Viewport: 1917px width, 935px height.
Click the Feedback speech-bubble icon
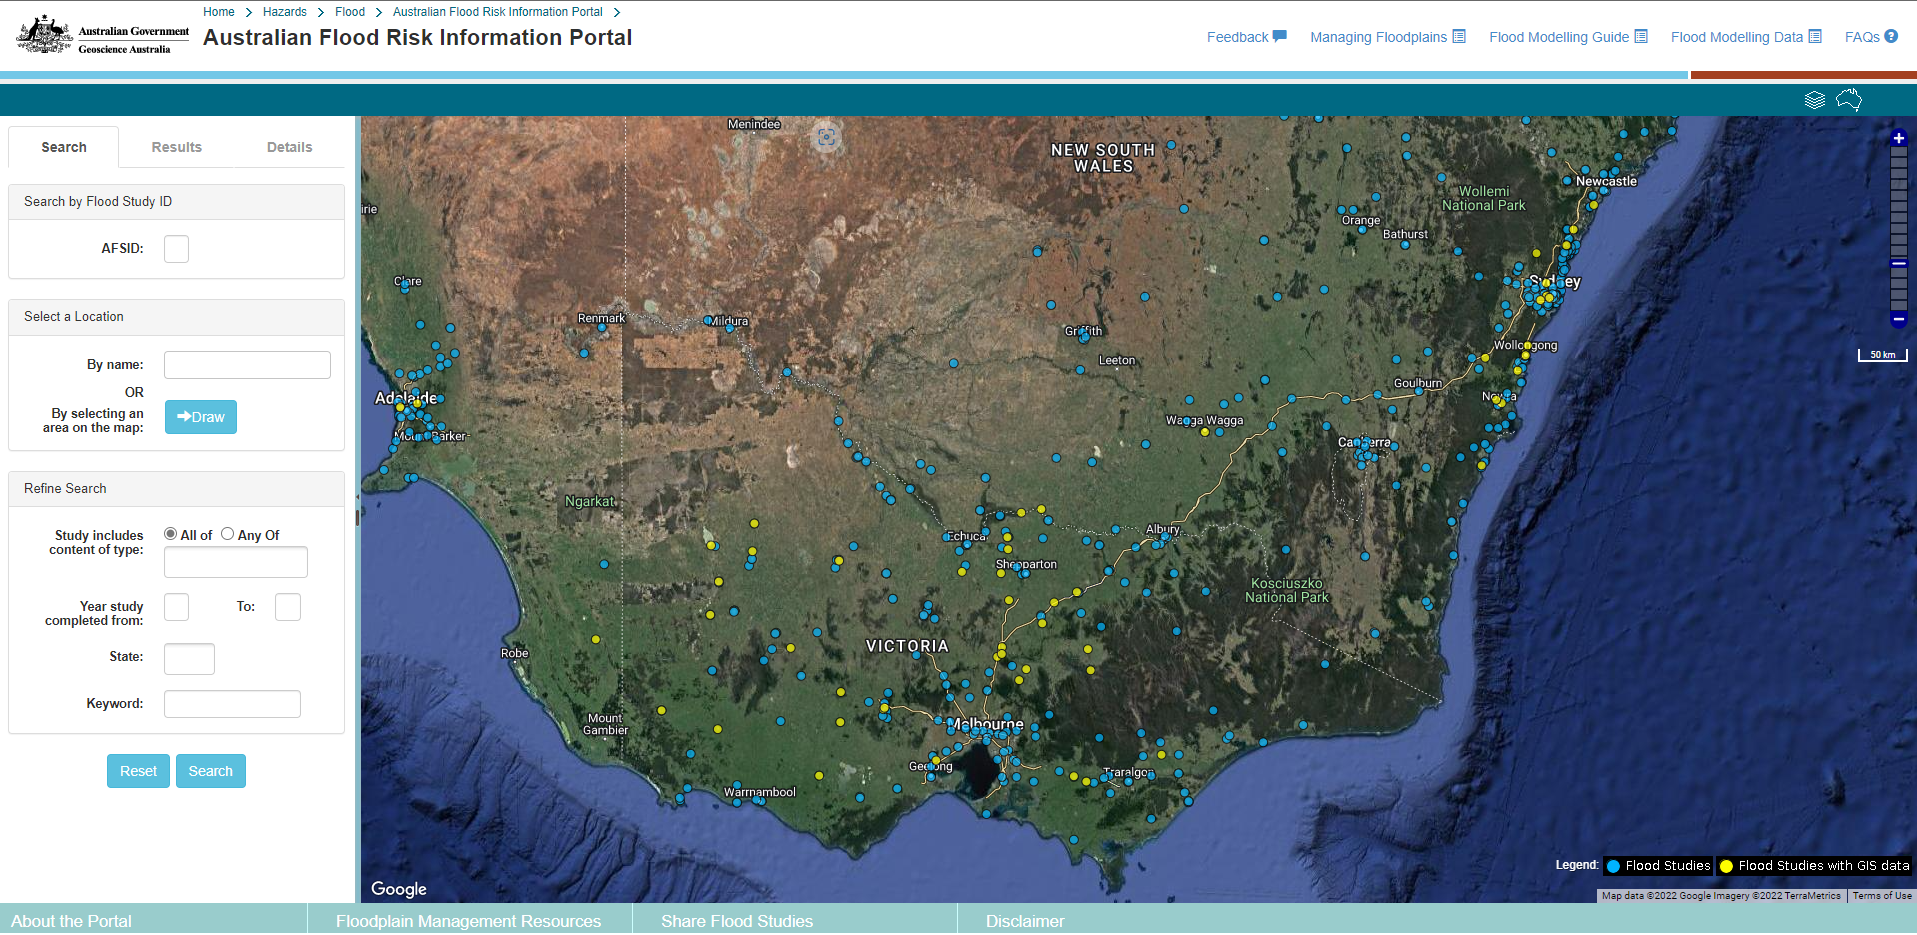tap(1278, 36)
